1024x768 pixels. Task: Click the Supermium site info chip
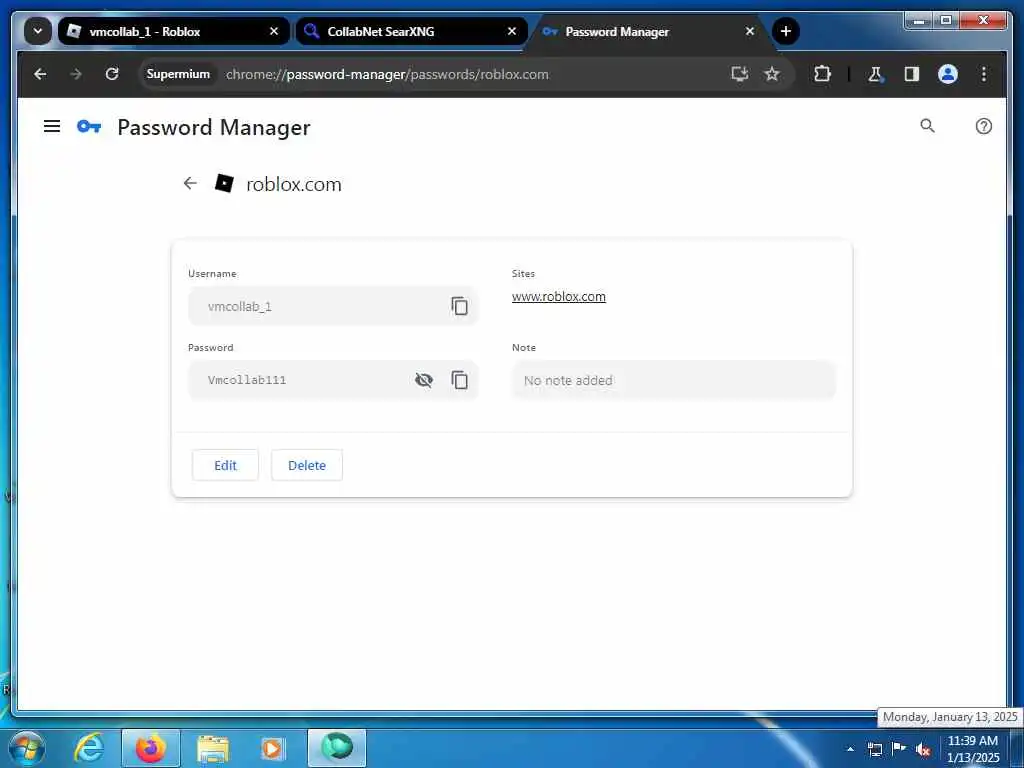click(178, 74)
